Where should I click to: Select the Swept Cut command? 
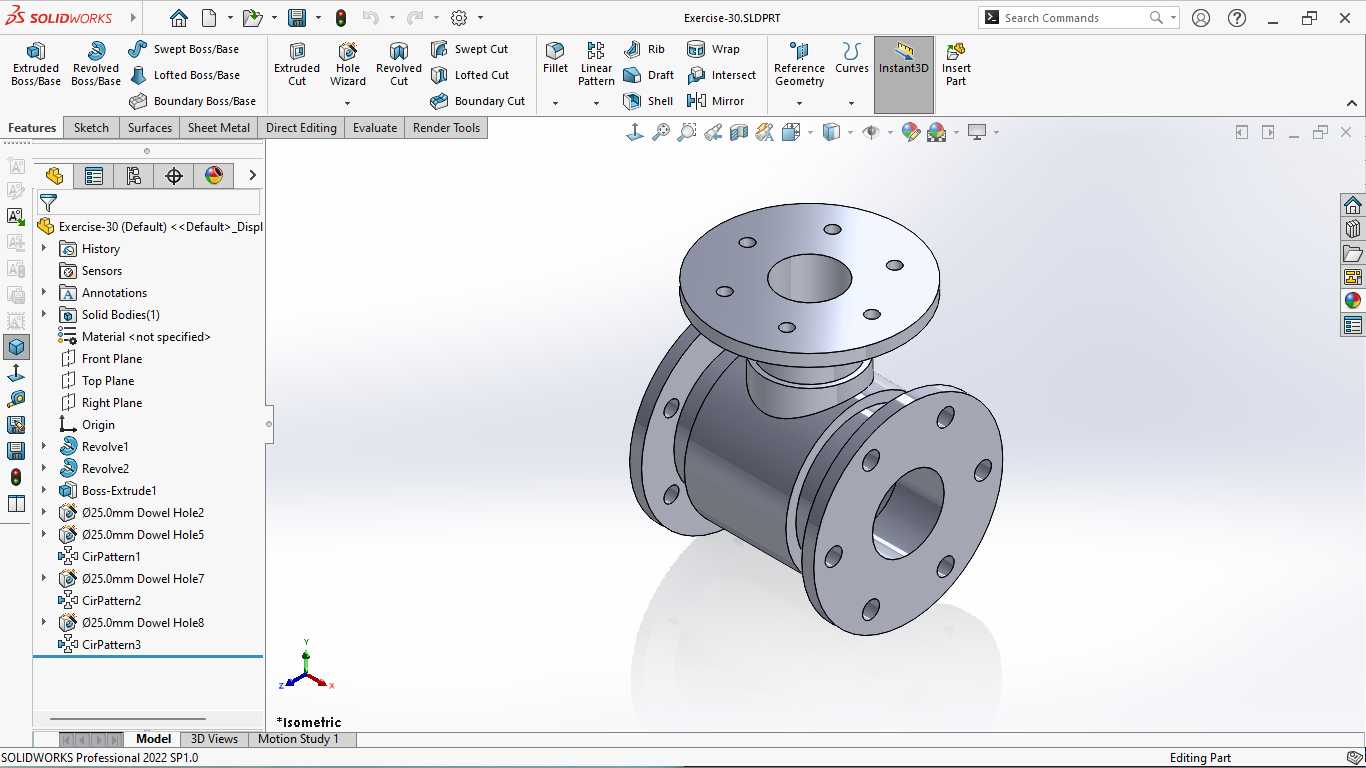pyautogui.click(x=469, y=49)
